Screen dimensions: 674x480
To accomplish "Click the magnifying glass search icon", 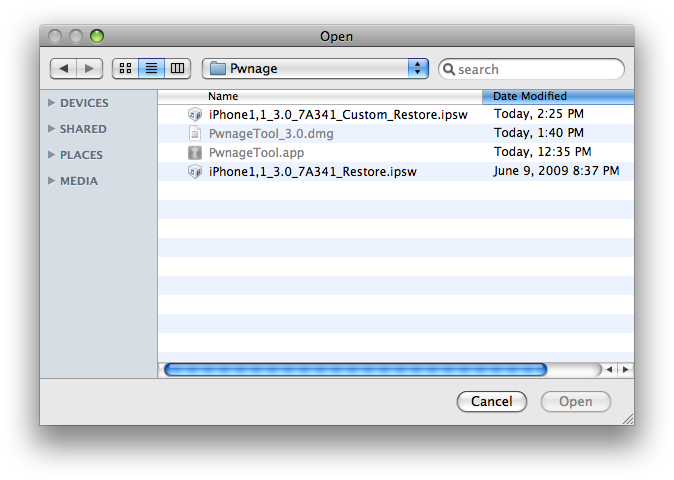I will 449,69.
